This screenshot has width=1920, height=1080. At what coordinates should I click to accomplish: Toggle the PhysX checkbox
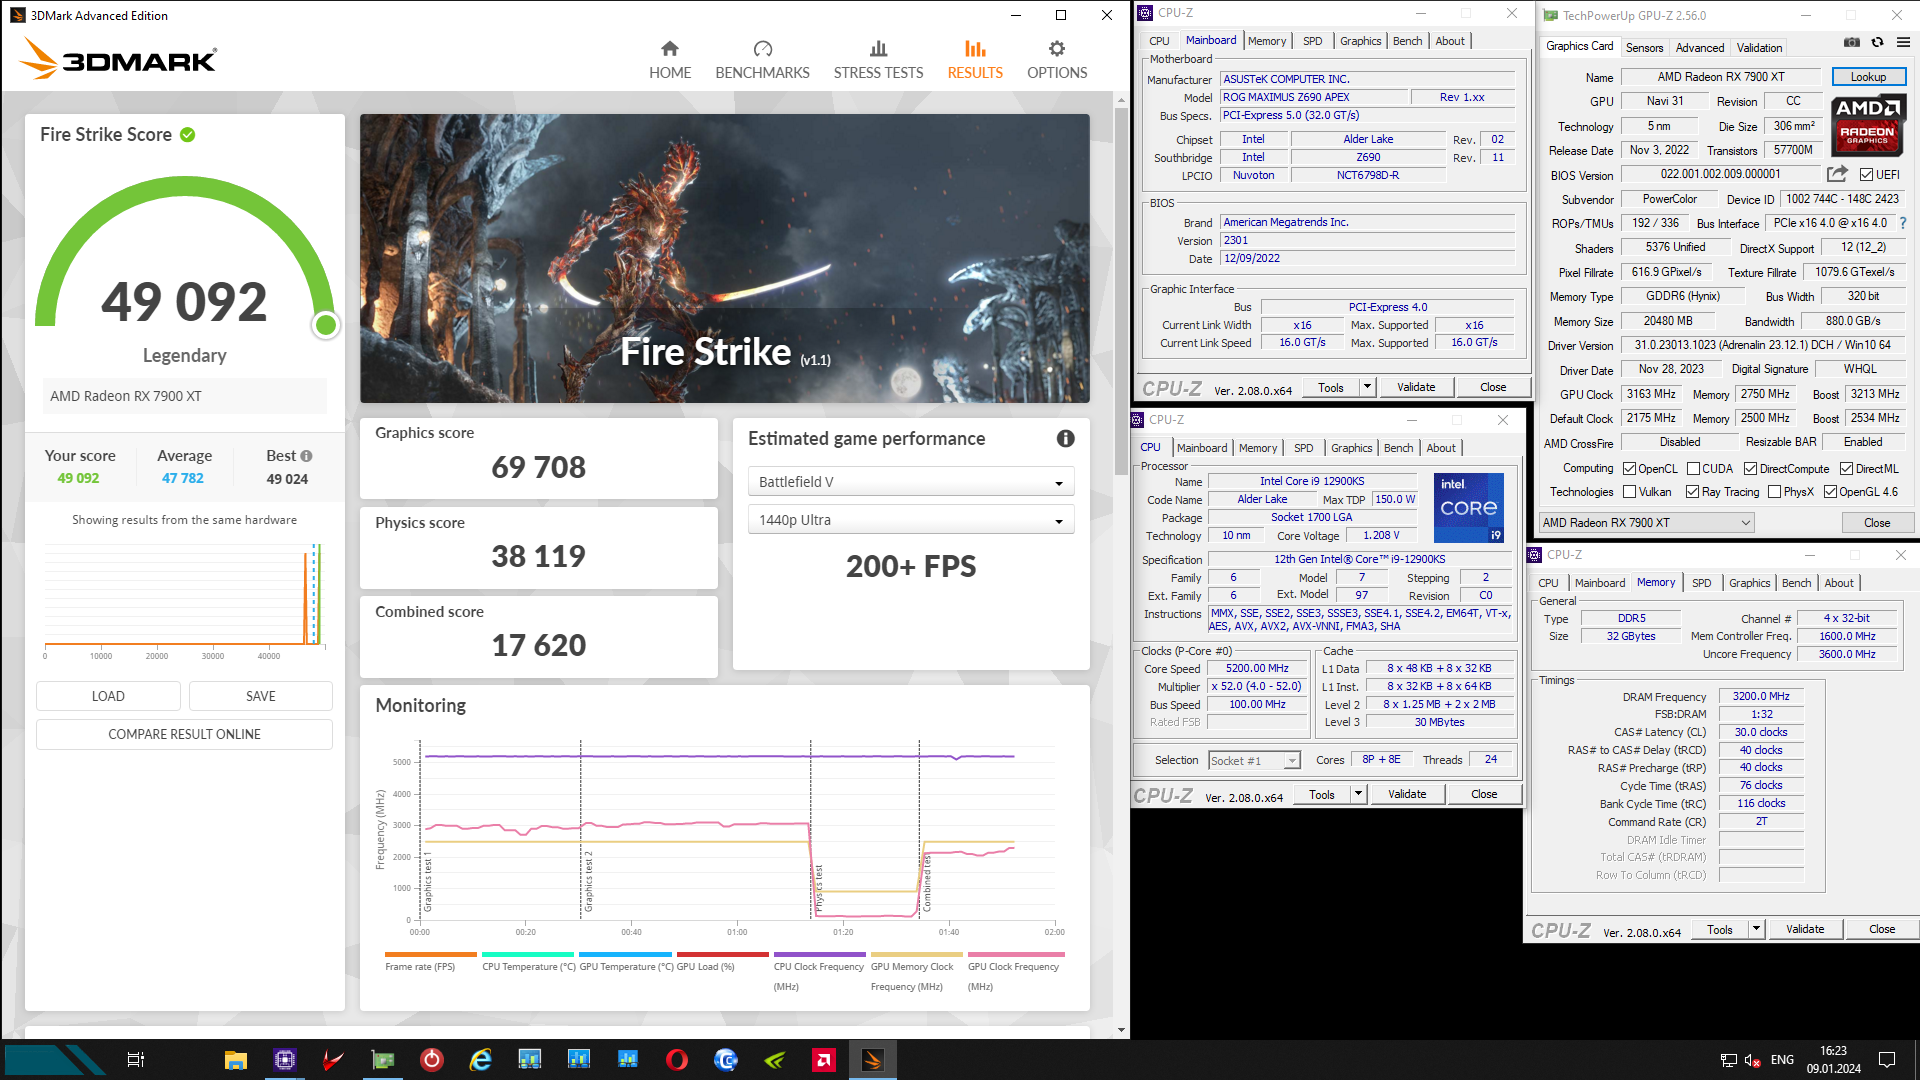pyautogui.click(x=1775, y=492)
